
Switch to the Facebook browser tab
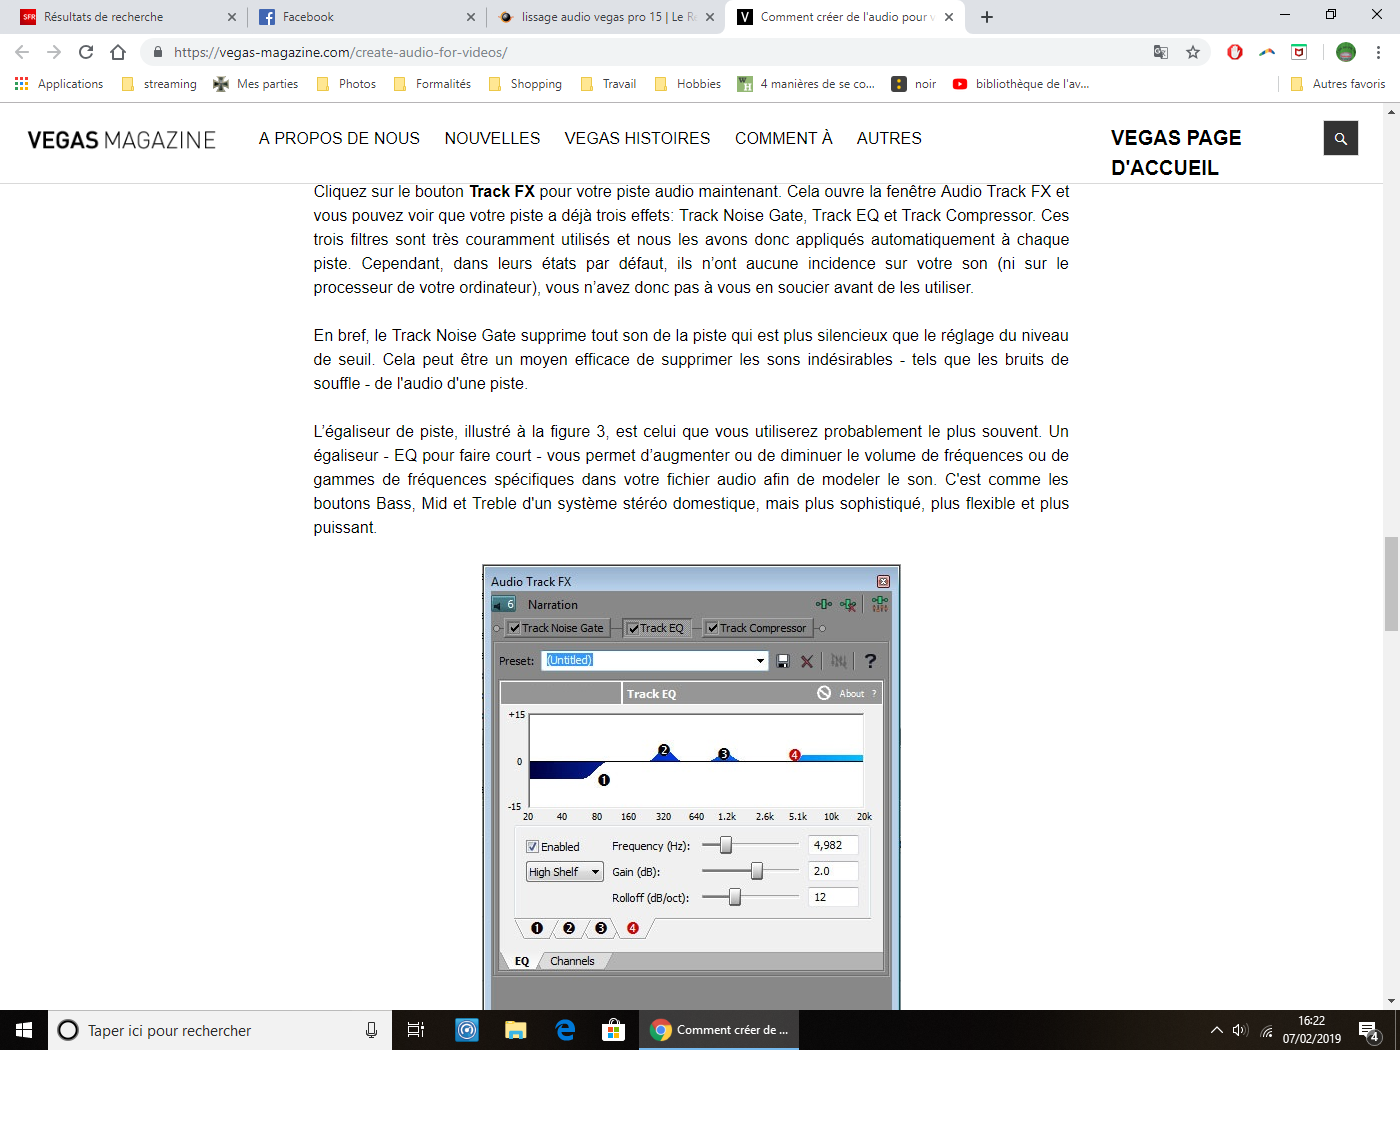point(366,17)
